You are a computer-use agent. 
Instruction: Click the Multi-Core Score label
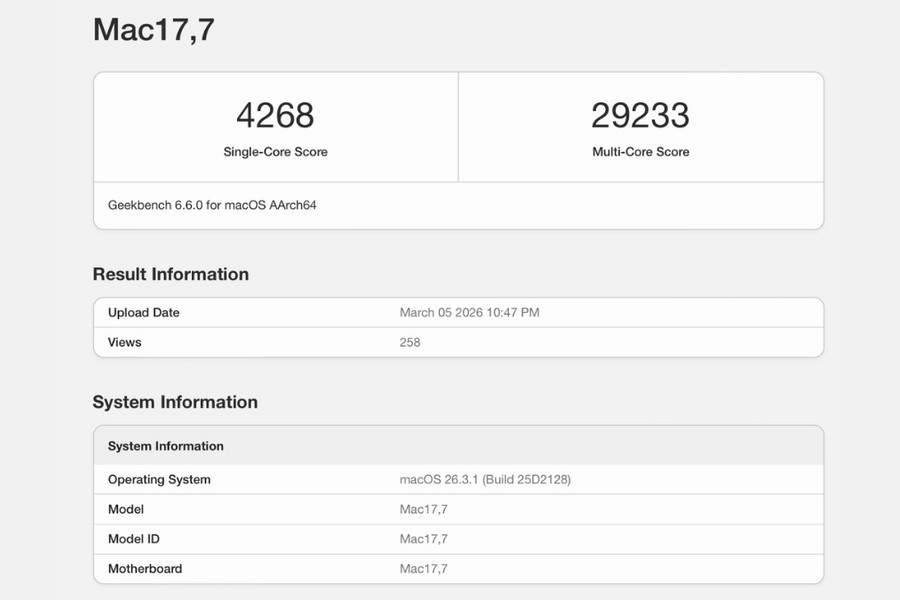tap(641, 152)
